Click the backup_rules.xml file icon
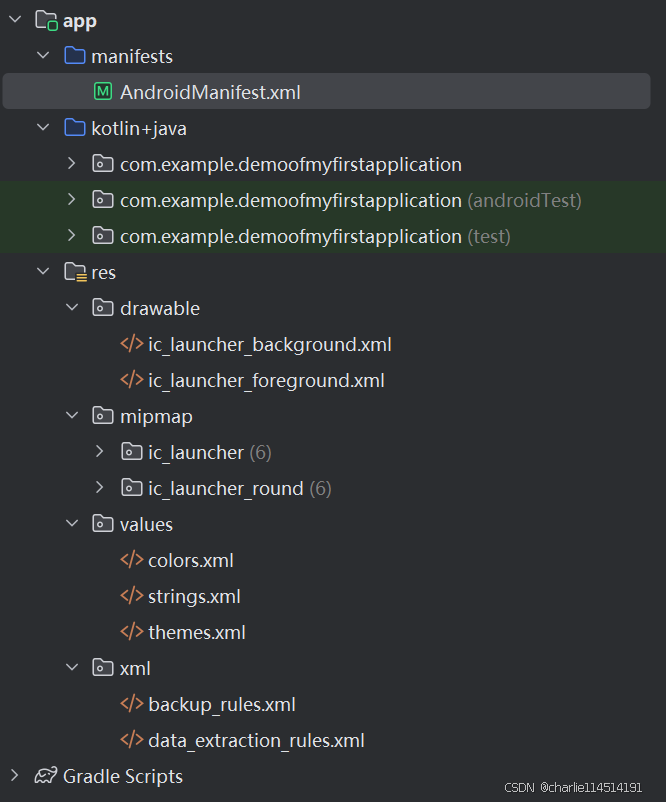 point(131,704)
